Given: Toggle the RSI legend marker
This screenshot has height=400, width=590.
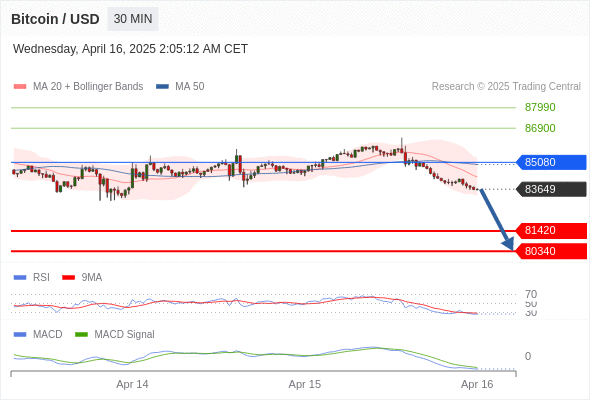Looking at the screenshot, I should [x=20, y=278].
